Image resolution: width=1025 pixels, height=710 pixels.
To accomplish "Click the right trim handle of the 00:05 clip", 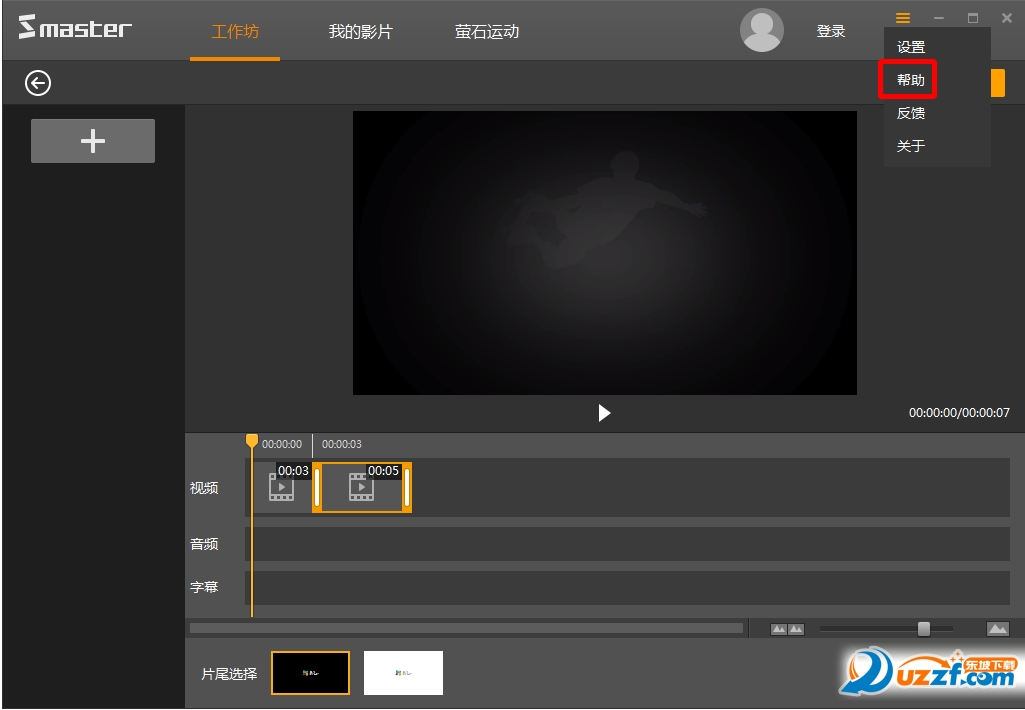I will pos(407,487).
